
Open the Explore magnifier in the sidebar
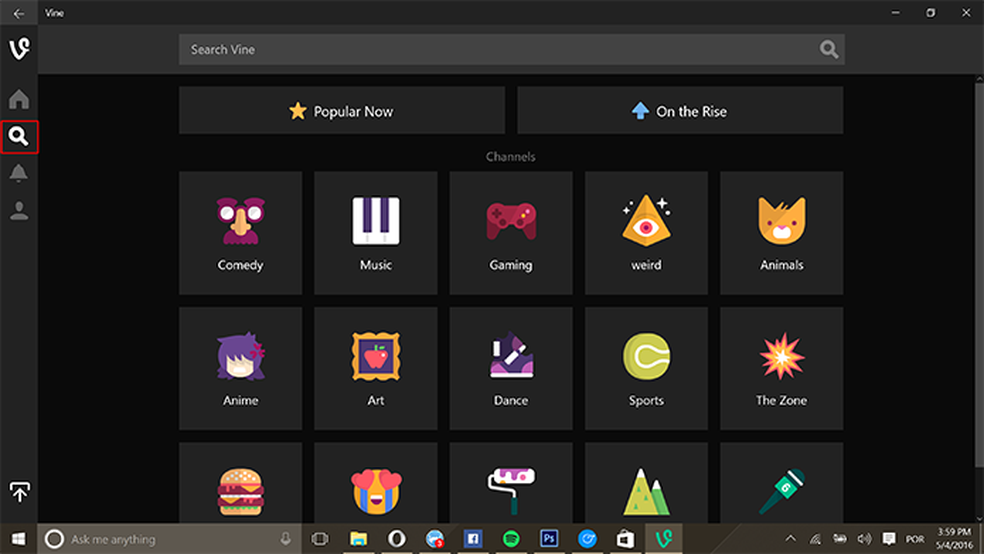tap(19, 136)
